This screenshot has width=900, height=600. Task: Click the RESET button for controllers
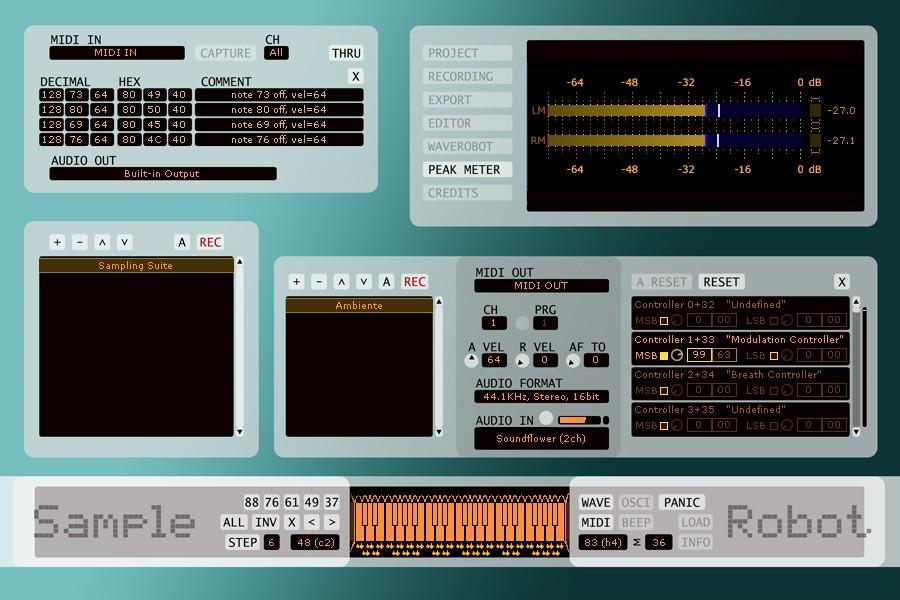(x=721, y=282)
